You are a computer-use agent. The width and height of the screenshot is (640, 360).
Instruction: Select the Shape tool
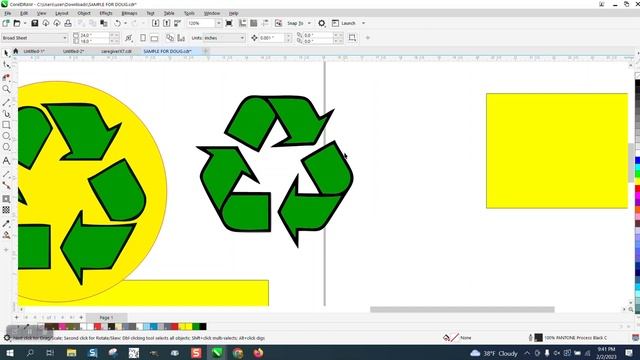(6, 65)
